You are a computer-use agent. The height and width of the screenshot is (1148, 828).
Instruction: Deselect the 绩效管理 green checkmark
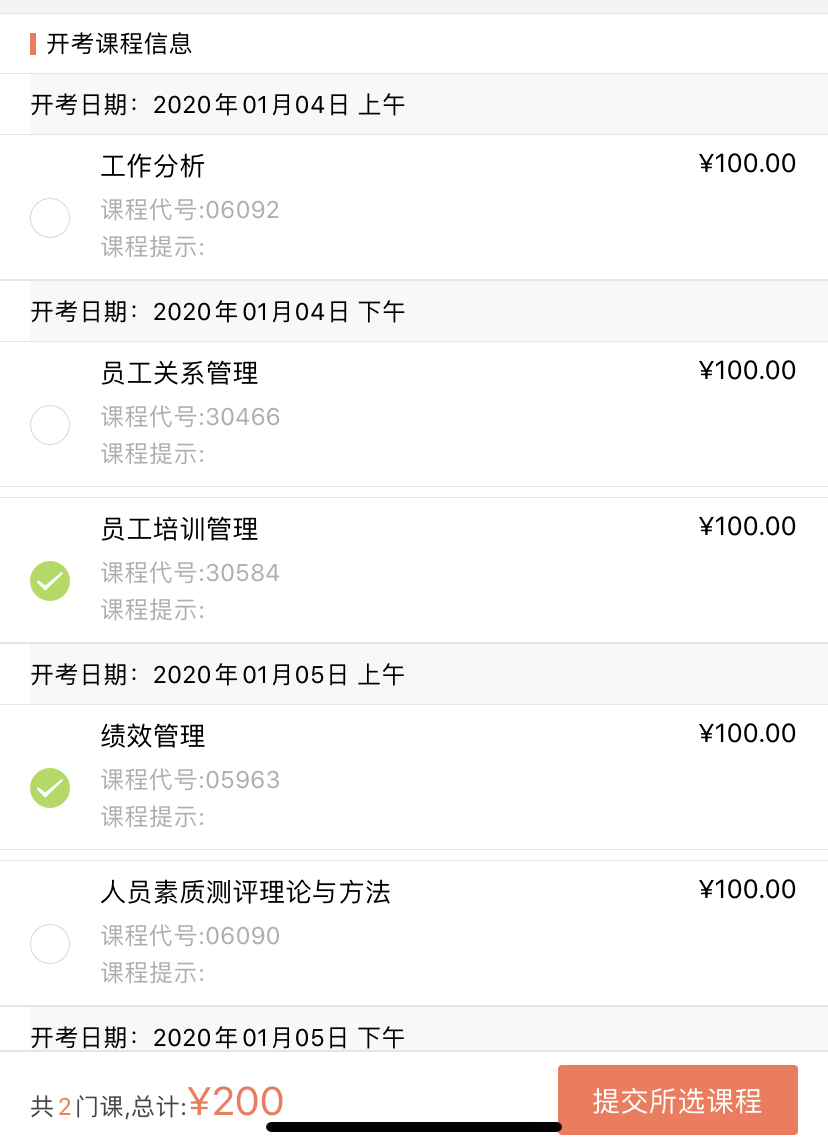coord(50,788)
